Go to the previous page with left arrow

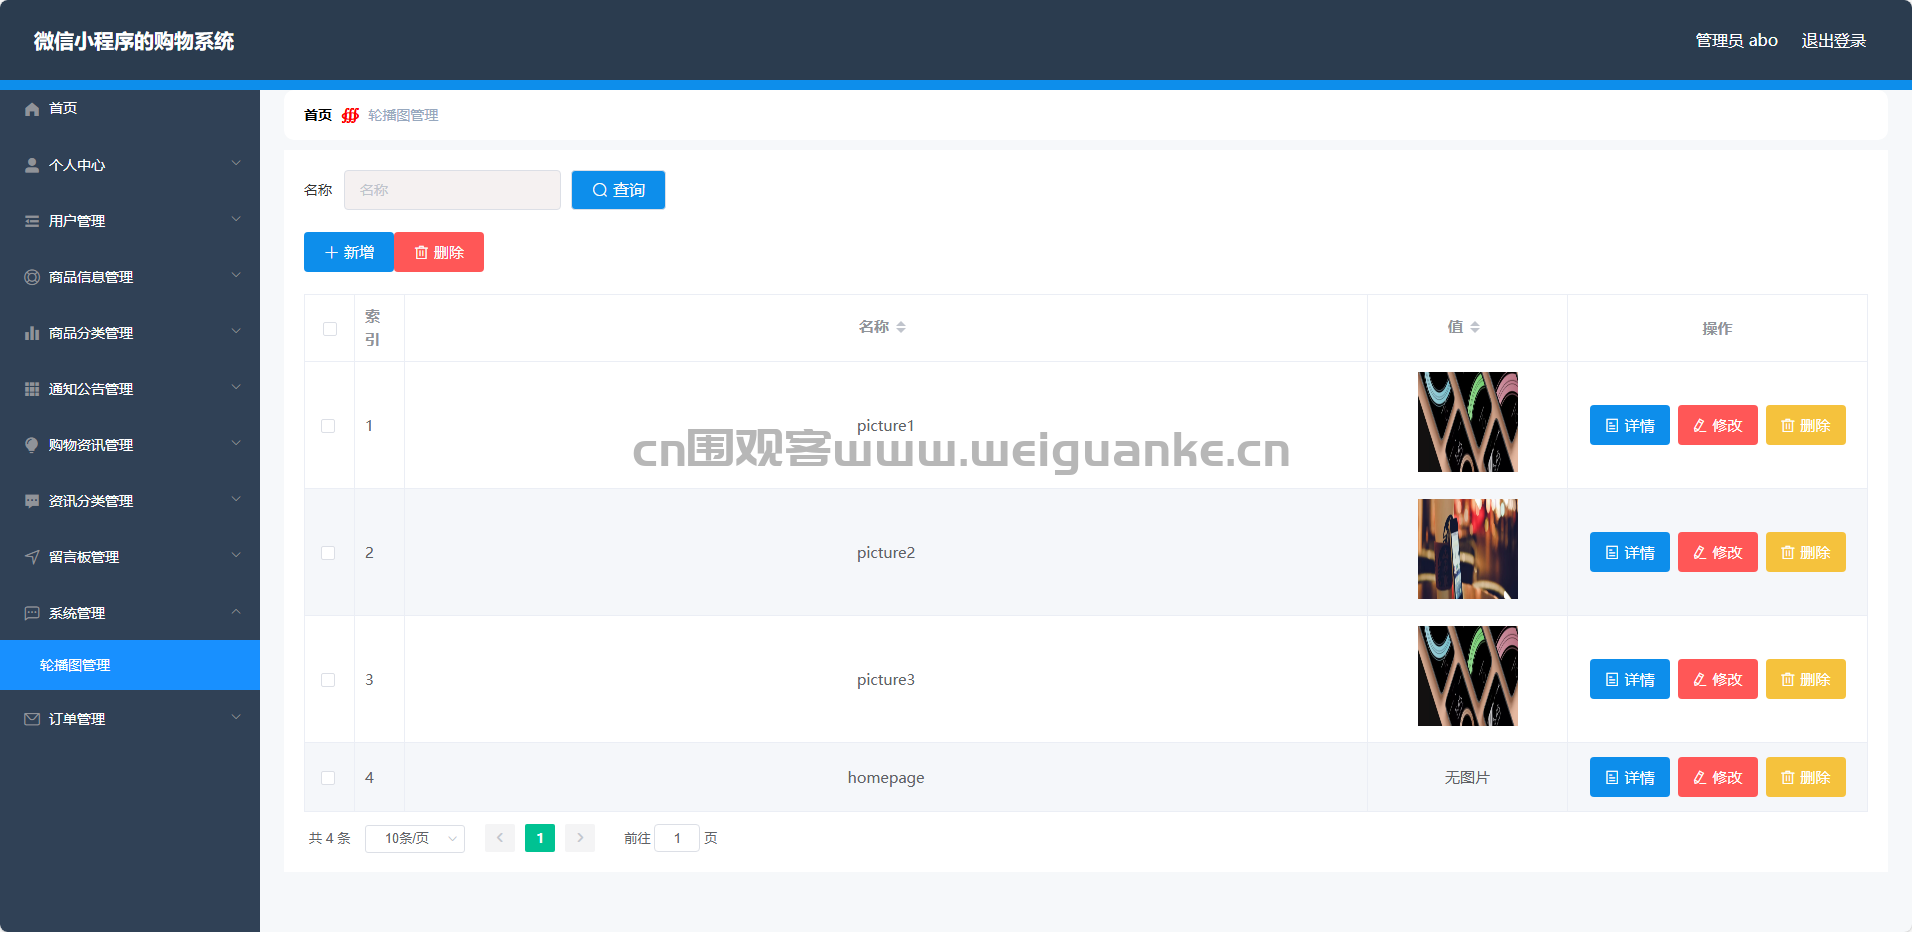click(500, 838)
